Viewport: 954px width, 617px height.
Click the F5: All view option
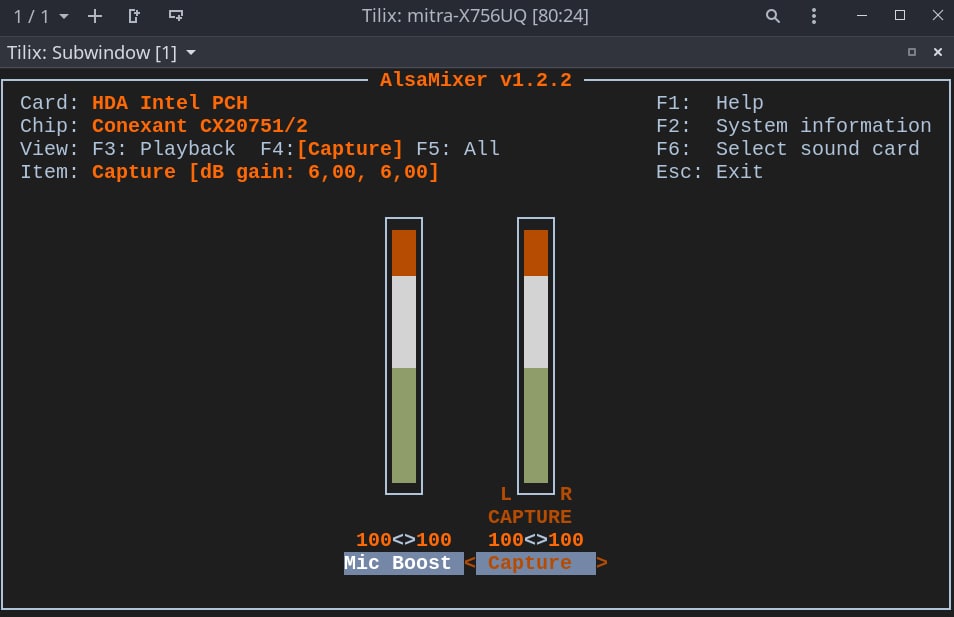tap(458, 149)
